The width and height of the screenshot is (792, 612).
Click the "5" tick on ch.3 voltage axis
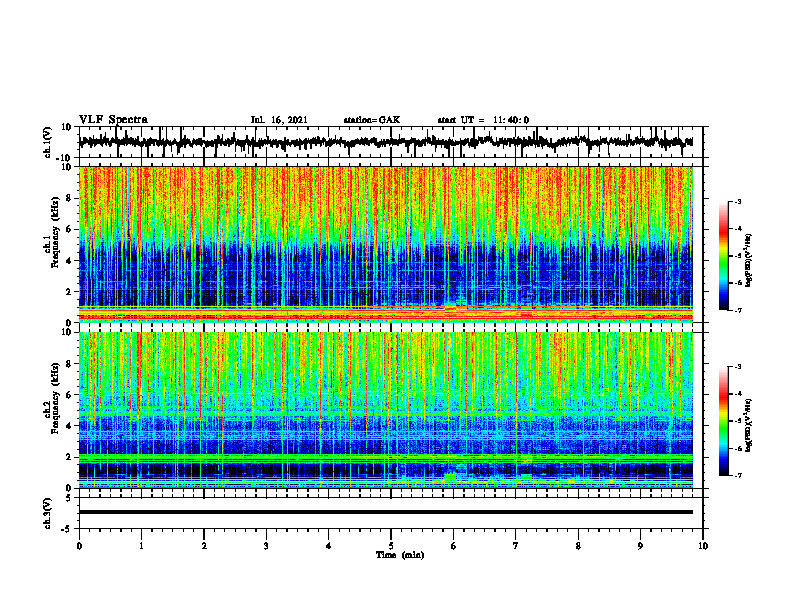(x=70, y=498)
